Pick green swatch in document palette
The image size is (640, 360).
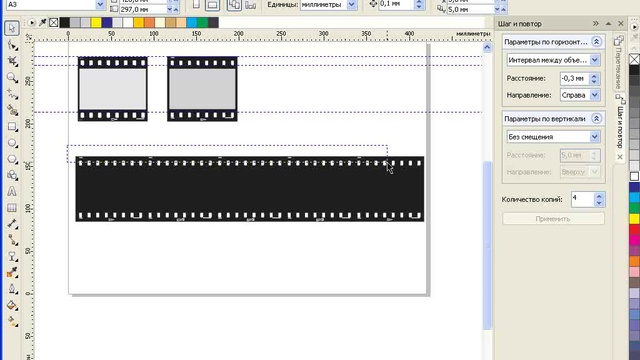click(x=202, y=23)
